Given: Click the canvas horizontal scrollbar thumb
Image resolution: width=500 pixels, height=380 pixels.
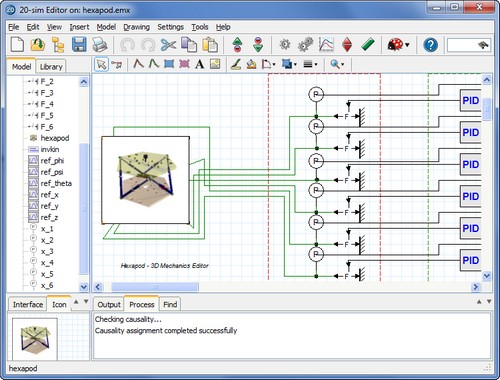Looking at the screenshot, I should tap(155, 287).
